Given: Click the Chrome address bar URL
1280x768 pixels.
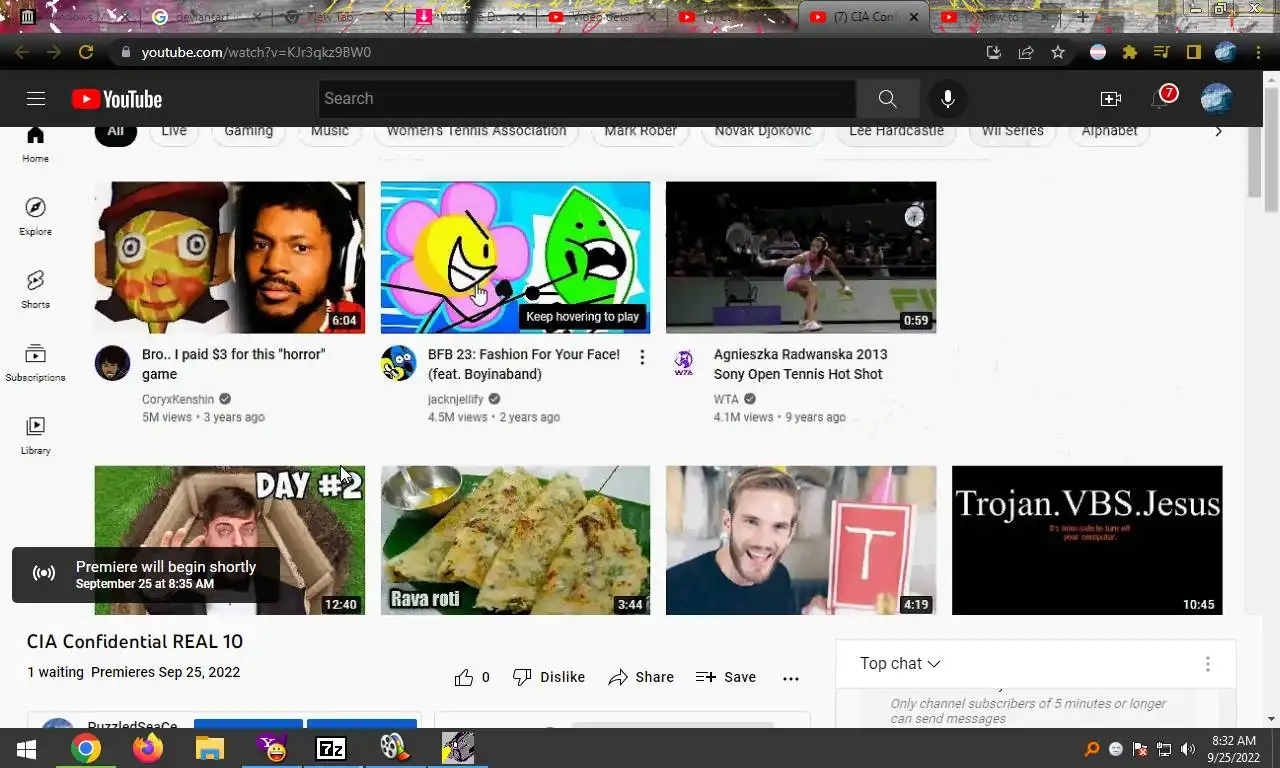Looking at the screenshot, I should 256,52.
